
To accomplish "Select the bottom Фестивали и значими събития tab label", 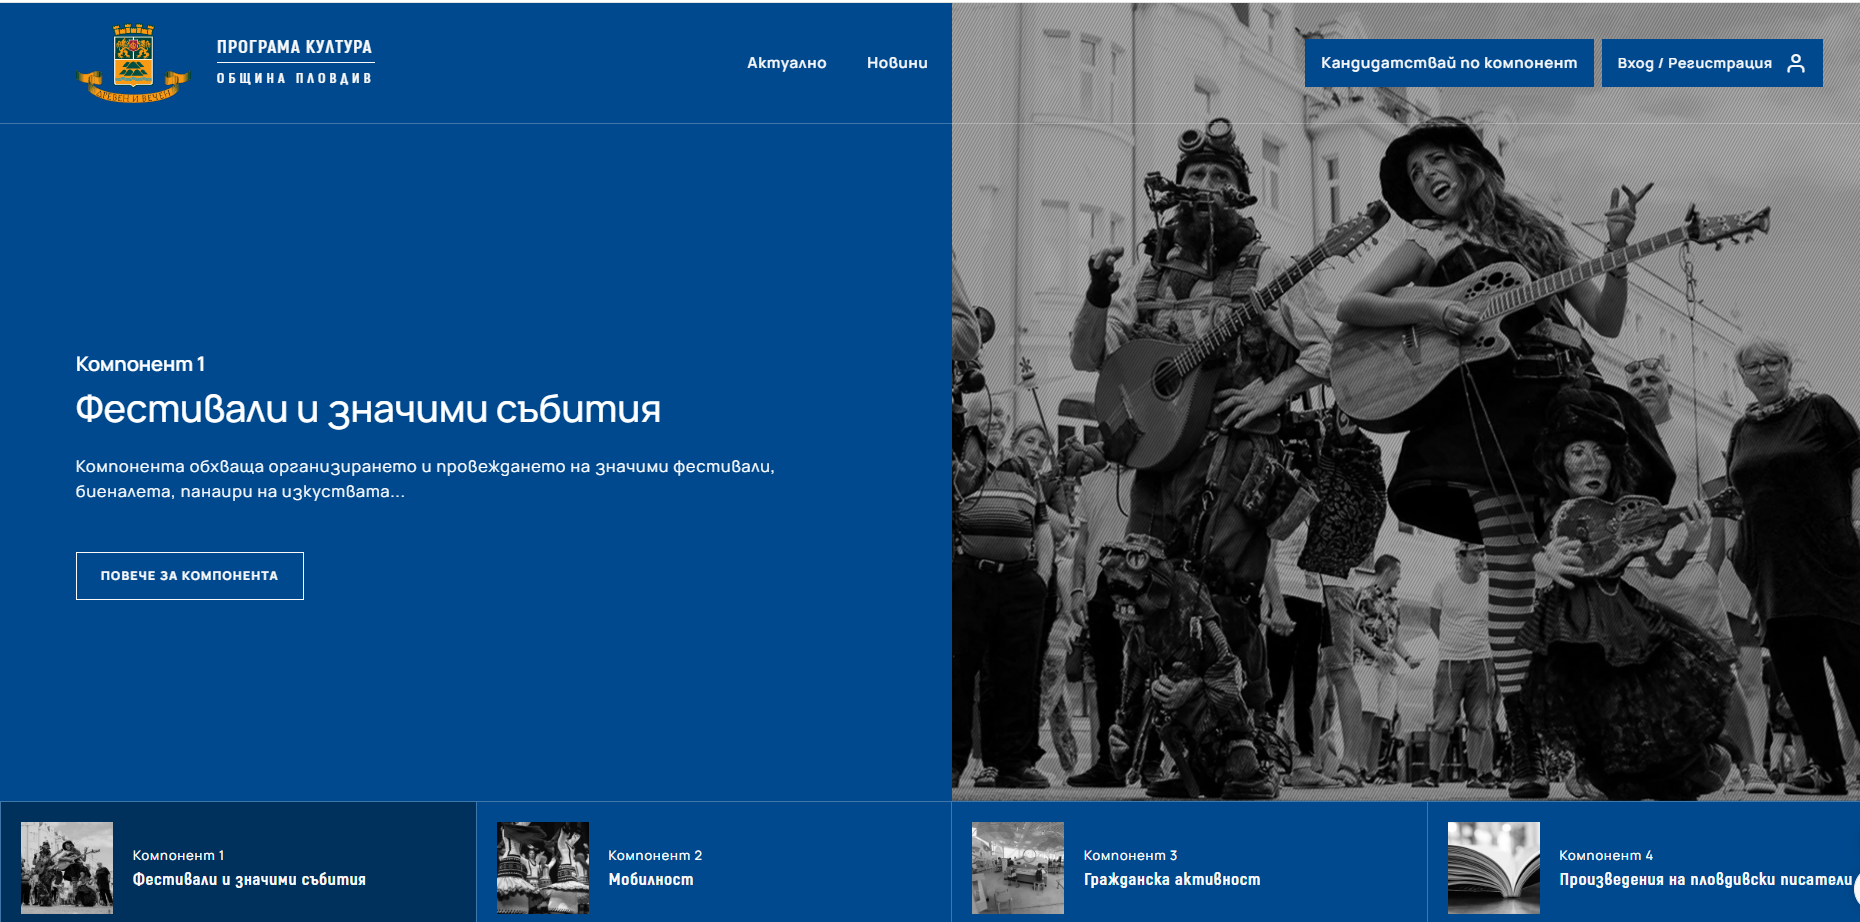I will [x=249, y=880].
